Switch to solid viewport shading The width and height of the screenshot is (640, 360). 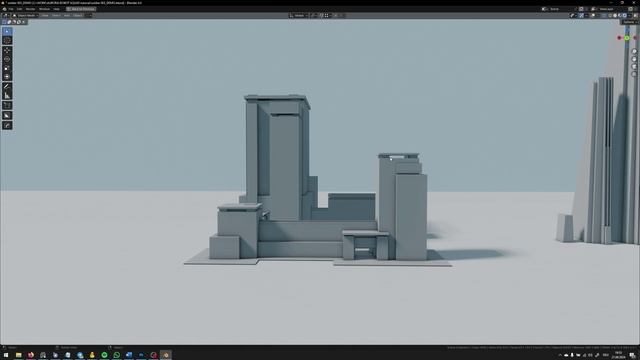tap(615, 16)
